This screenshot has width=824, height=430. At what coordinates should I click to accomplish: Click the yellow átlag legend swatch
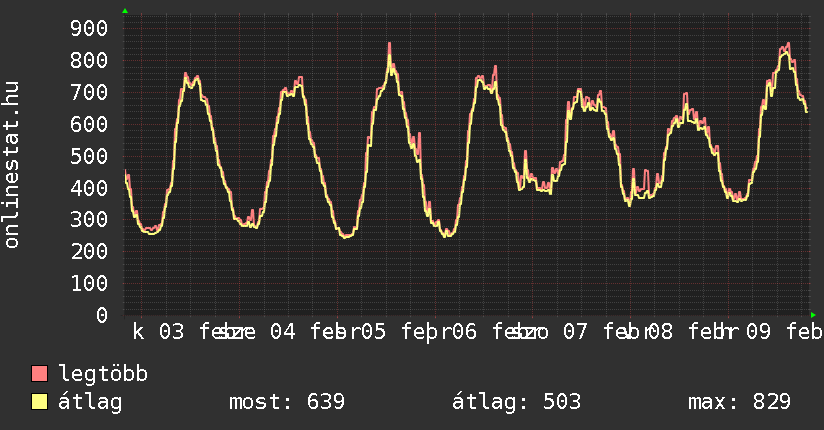click(x=40, y=402)
